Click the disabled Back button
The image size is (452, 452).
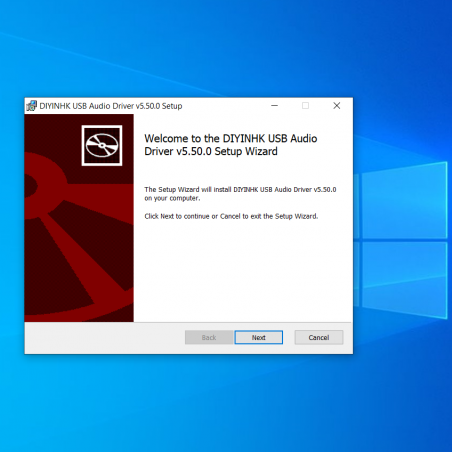pyautogui.click(x=209, y=337)
